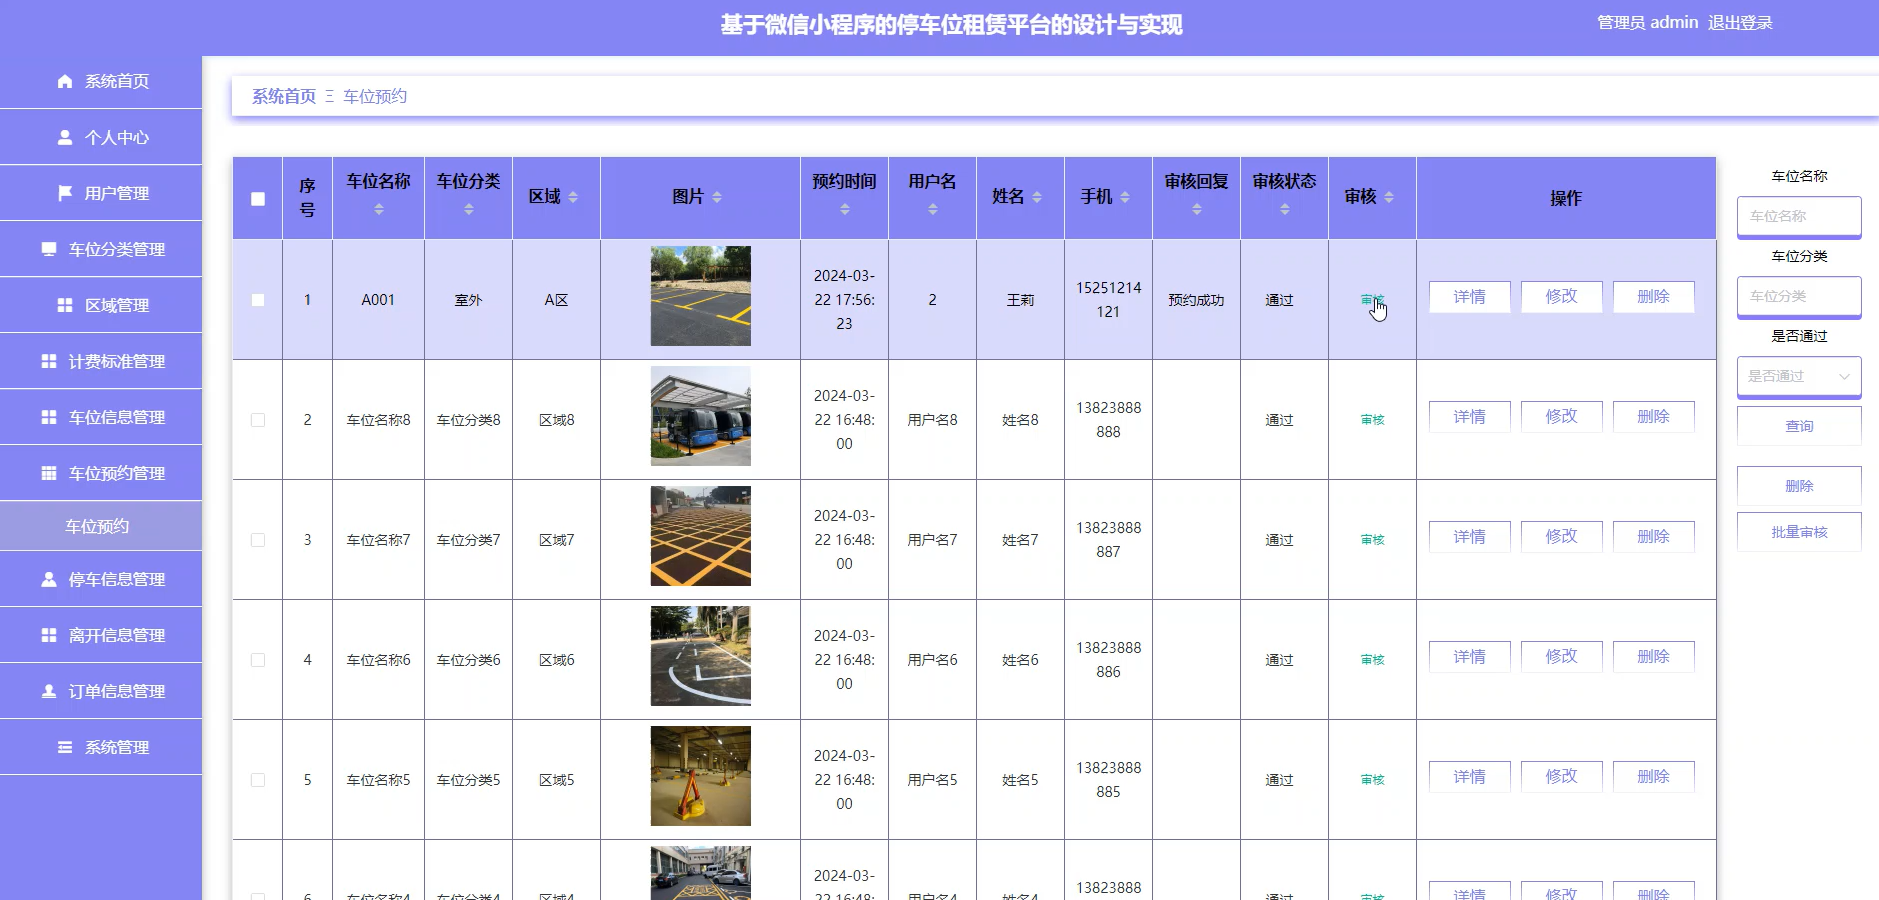
Task: Click 删除 button for 车位名称7 row
Action: pyautogui.click(x=1653, y=537)
